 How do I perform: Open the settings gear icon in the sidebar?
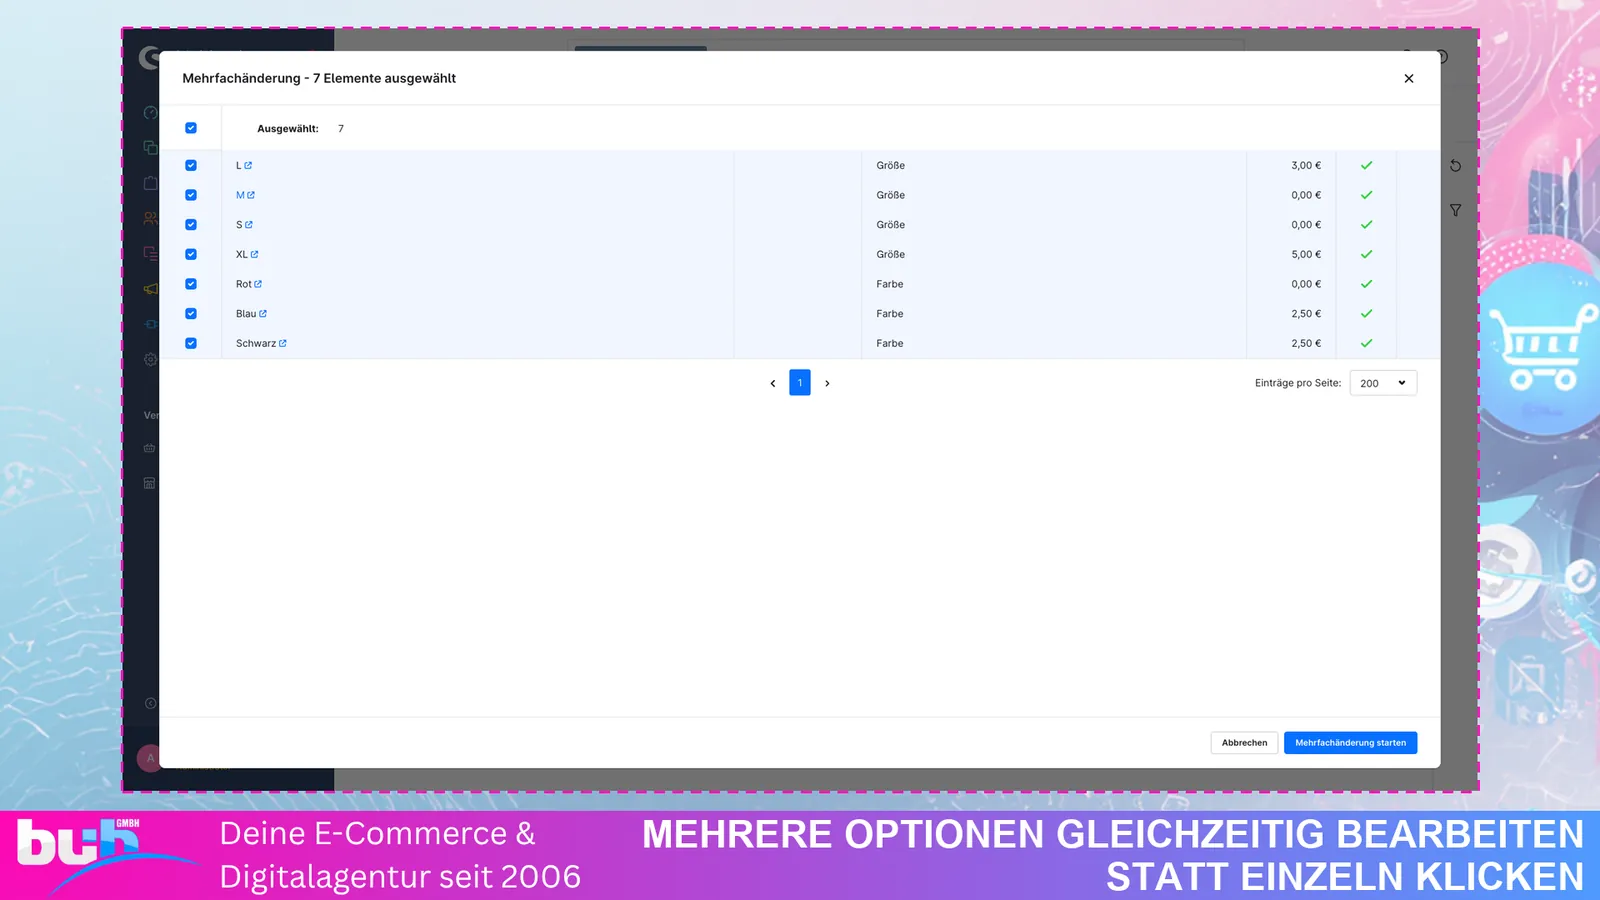pos(150,359)
